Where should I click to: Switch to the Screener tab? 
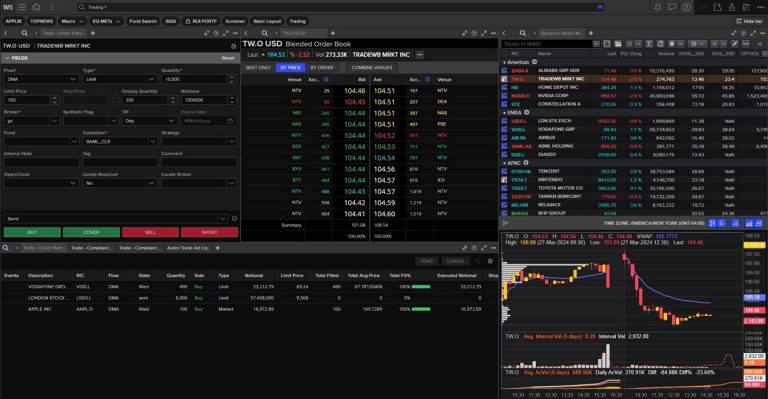tap(235, 21)
